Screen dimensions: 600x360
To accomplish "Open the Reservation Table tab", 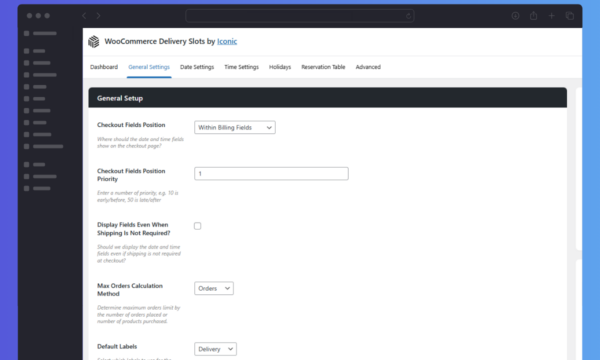I will point(323,67).
